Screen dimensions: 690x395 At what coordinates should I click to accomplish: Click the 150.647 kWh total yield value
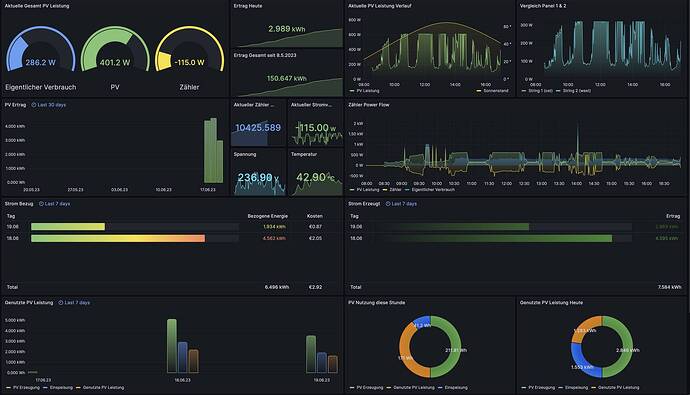(x=286, y=79)
